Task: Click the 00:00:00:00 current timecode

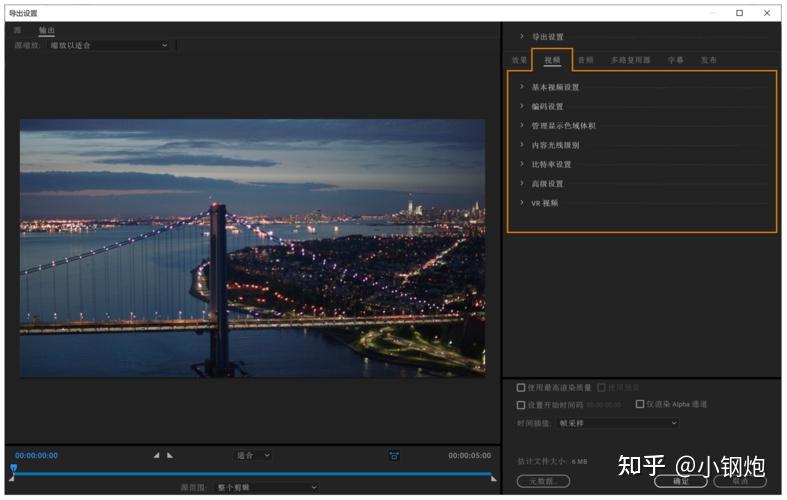Action: pyautogui.click(x=36, y=455)
